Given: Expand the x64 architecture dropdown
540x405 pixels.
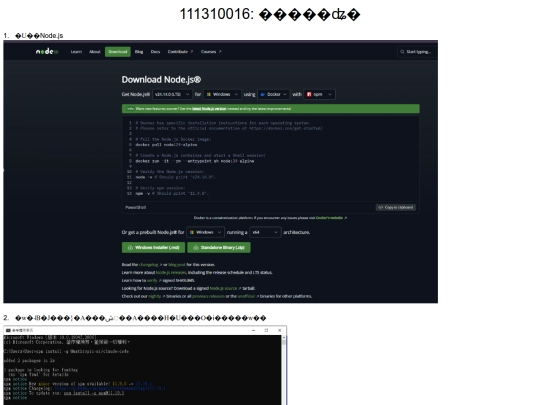Looking at the screenshot, I should [265, 232].
